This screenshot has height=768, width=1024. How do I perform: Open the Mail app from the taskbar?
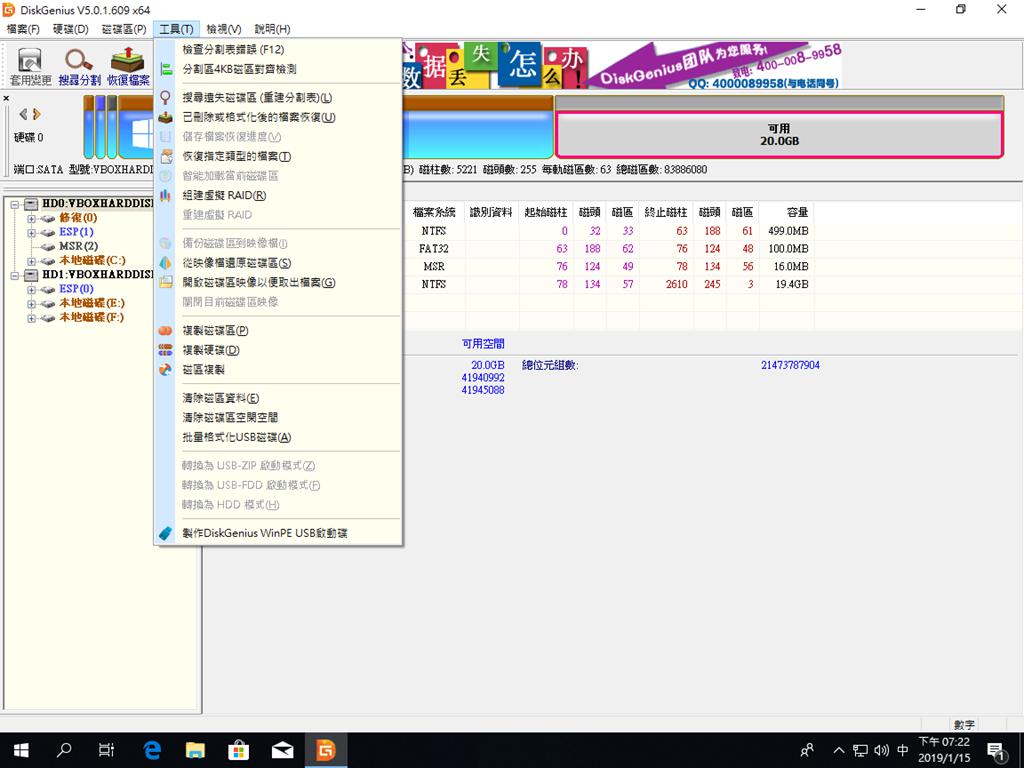coord(282,750)
